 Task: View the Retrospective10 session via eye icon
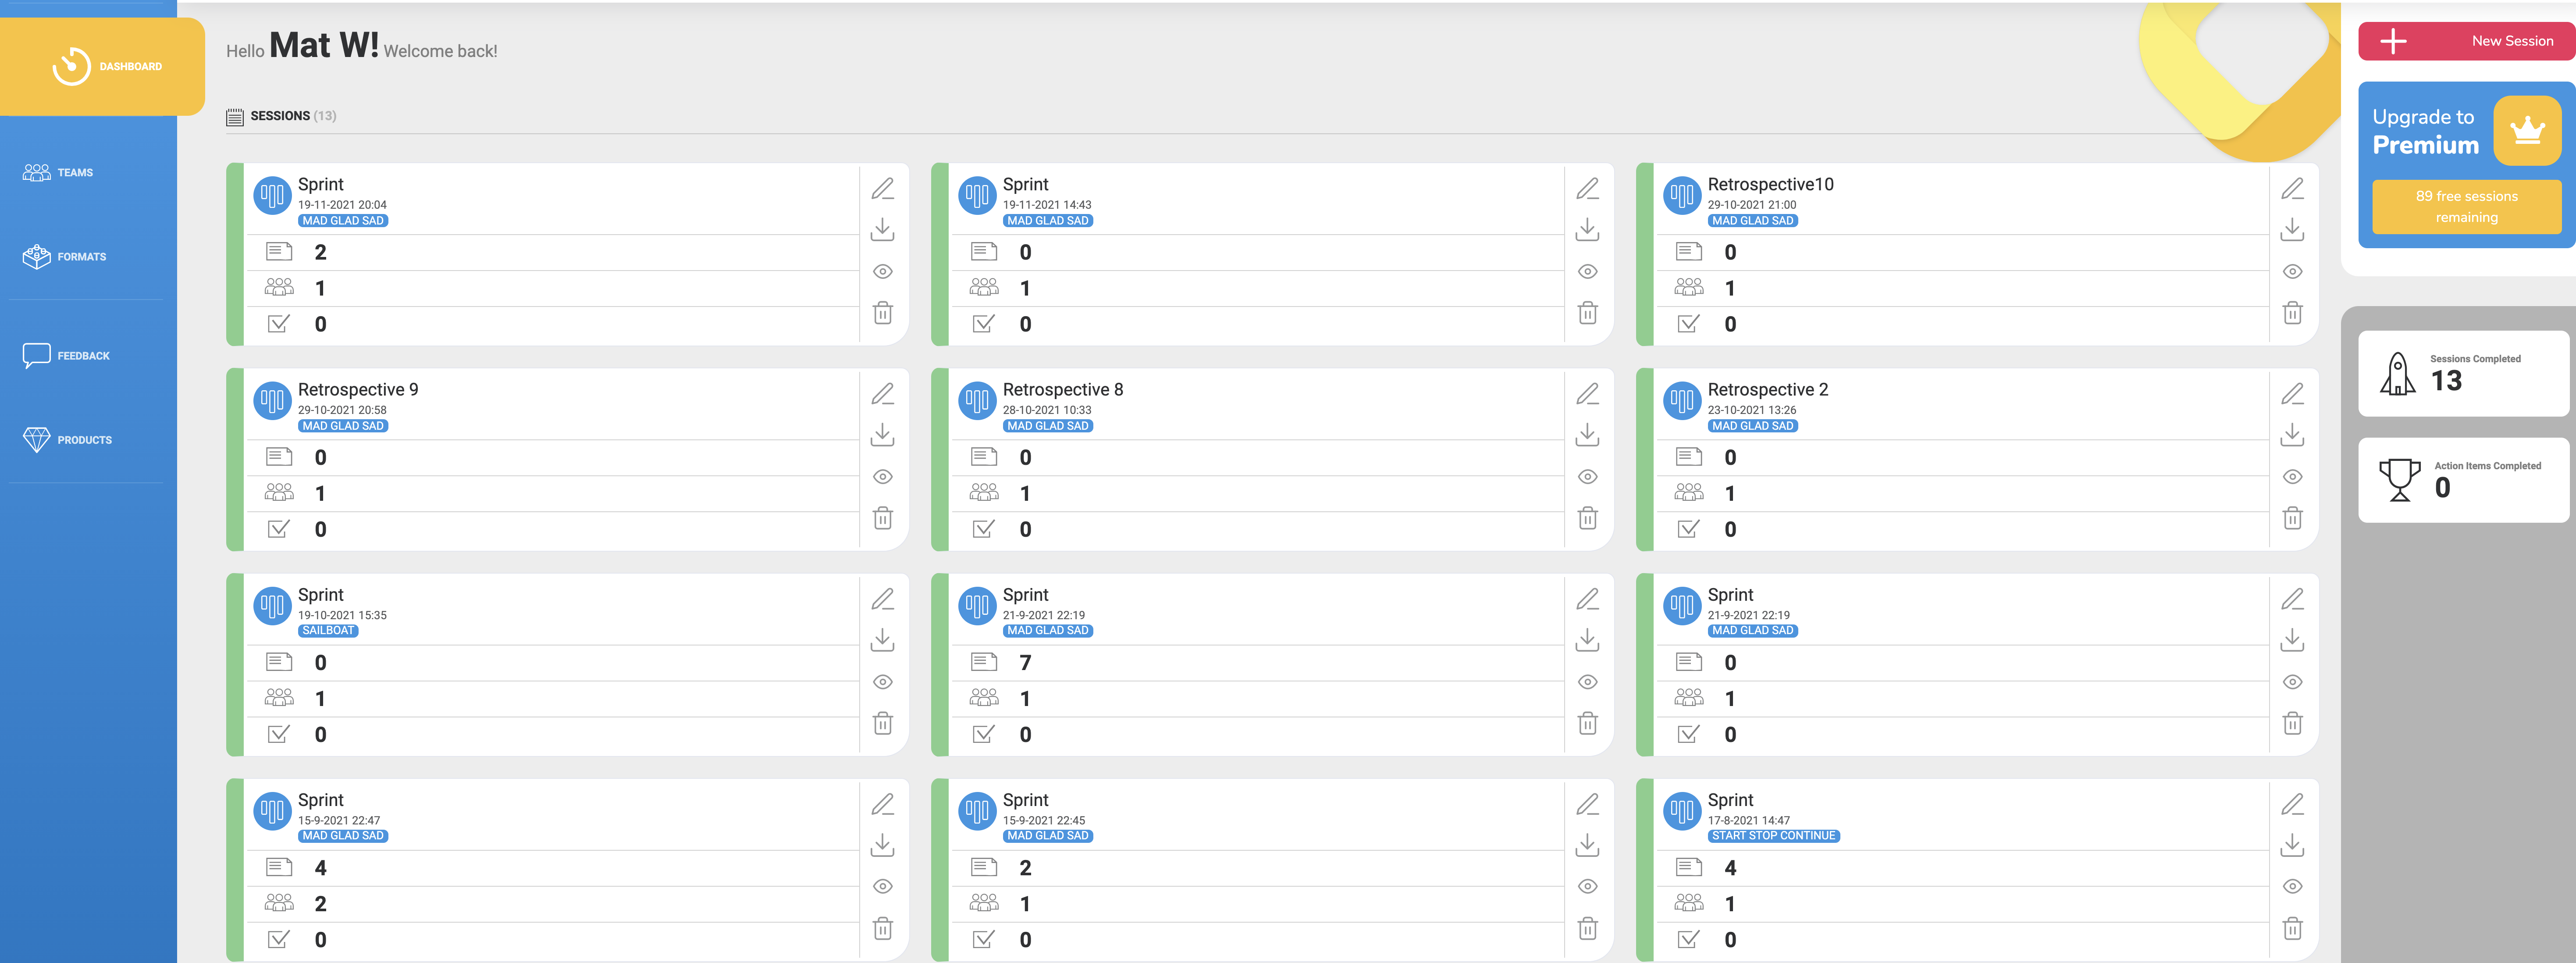point(2292,272)
